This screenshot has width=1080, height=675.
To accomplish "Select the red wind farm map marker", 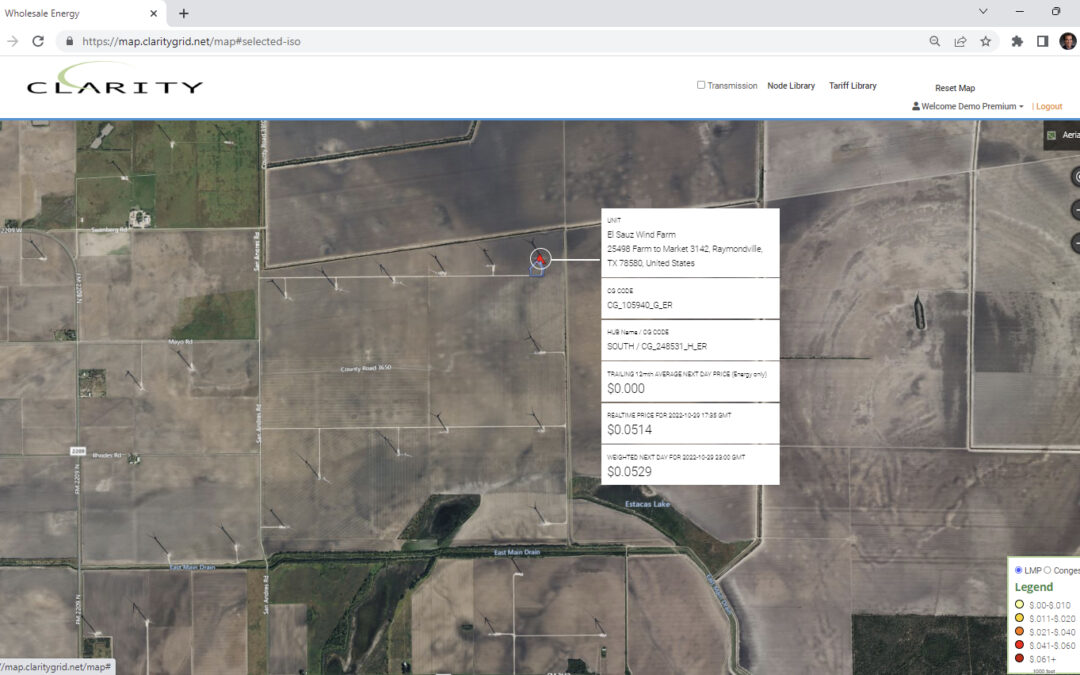I will point(541,258).
